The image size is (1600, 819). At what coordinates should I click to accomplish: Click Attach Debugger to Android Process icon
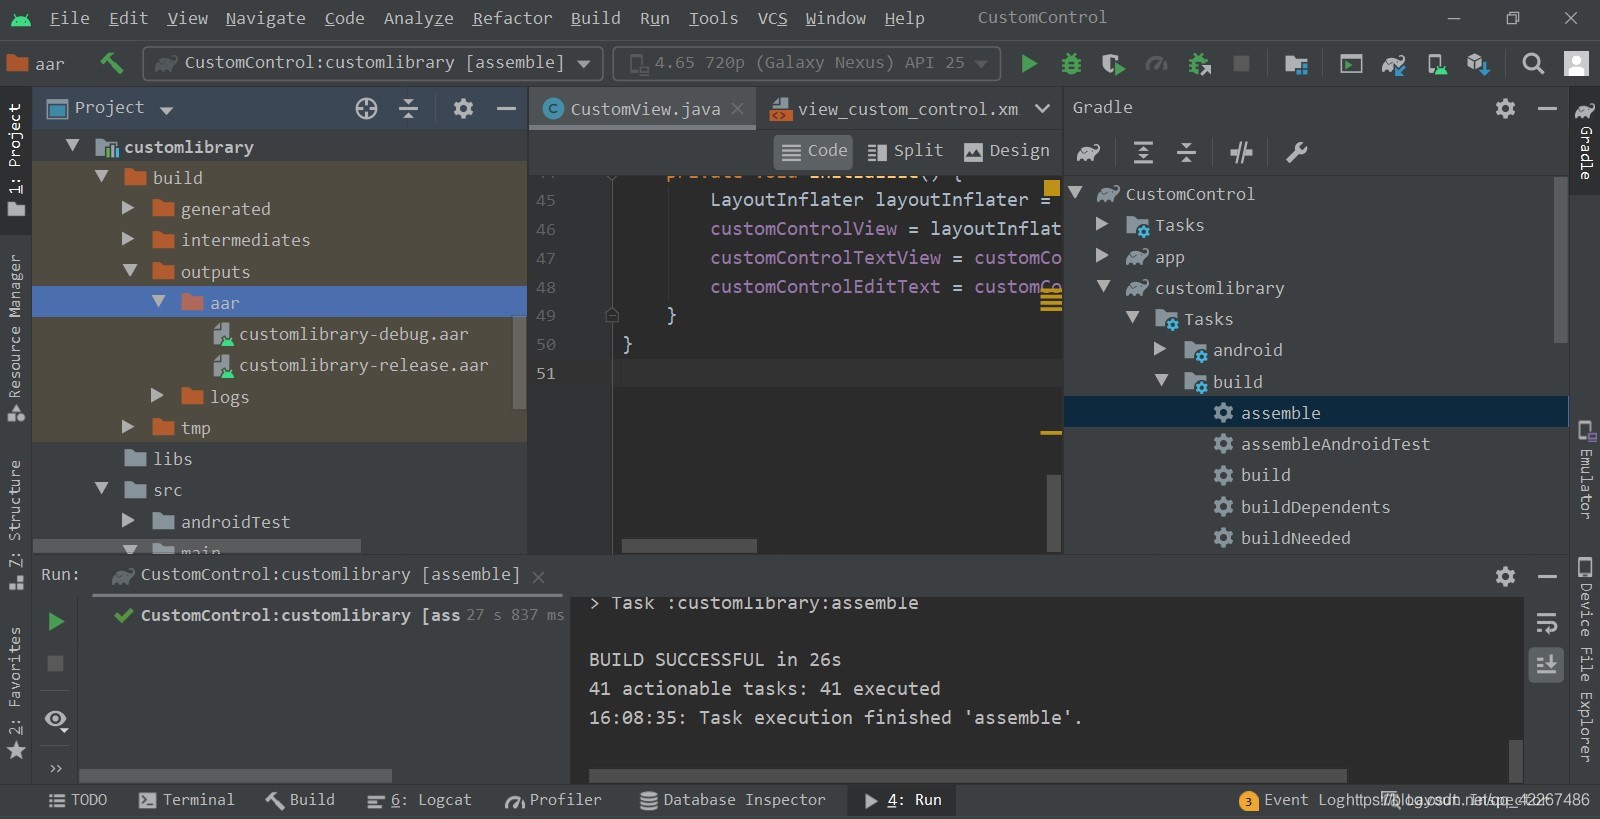[1199, 64]
